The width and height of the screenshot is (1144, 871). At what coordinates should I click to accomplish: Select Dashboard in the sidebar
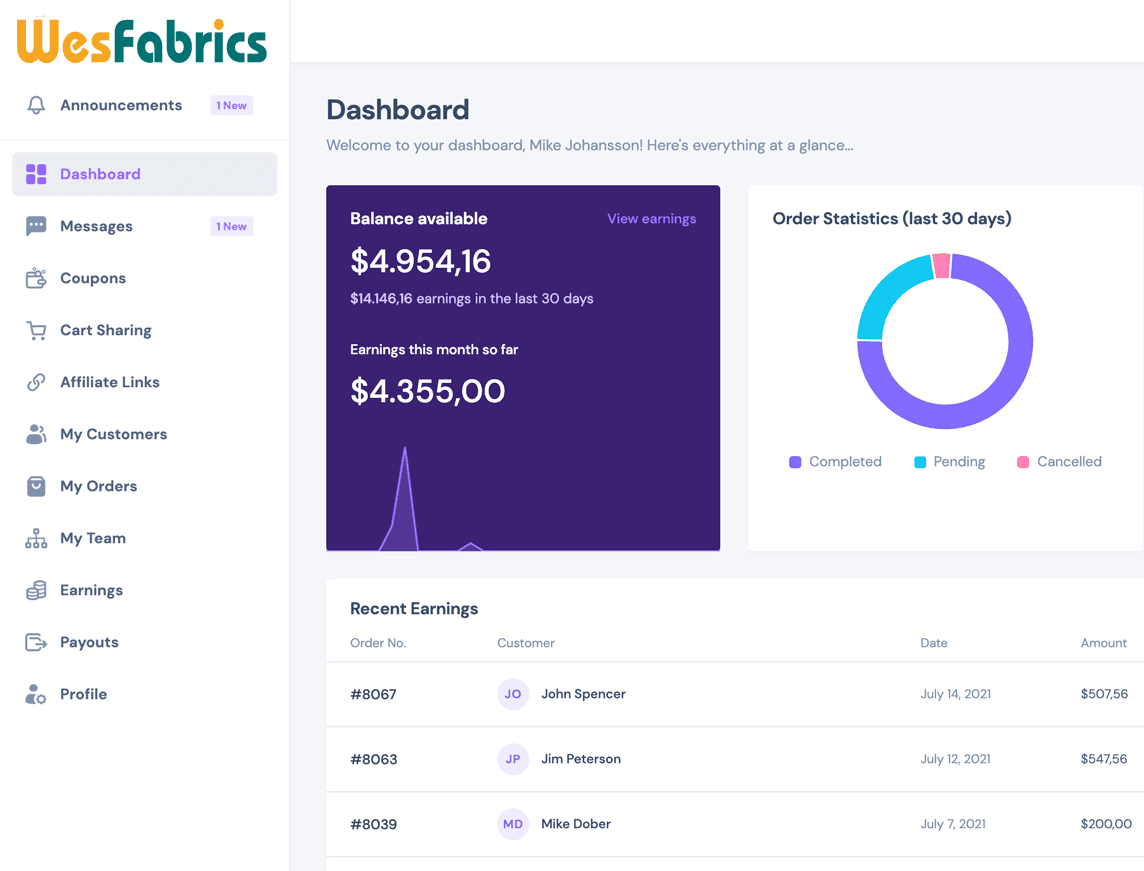(144, 174)
